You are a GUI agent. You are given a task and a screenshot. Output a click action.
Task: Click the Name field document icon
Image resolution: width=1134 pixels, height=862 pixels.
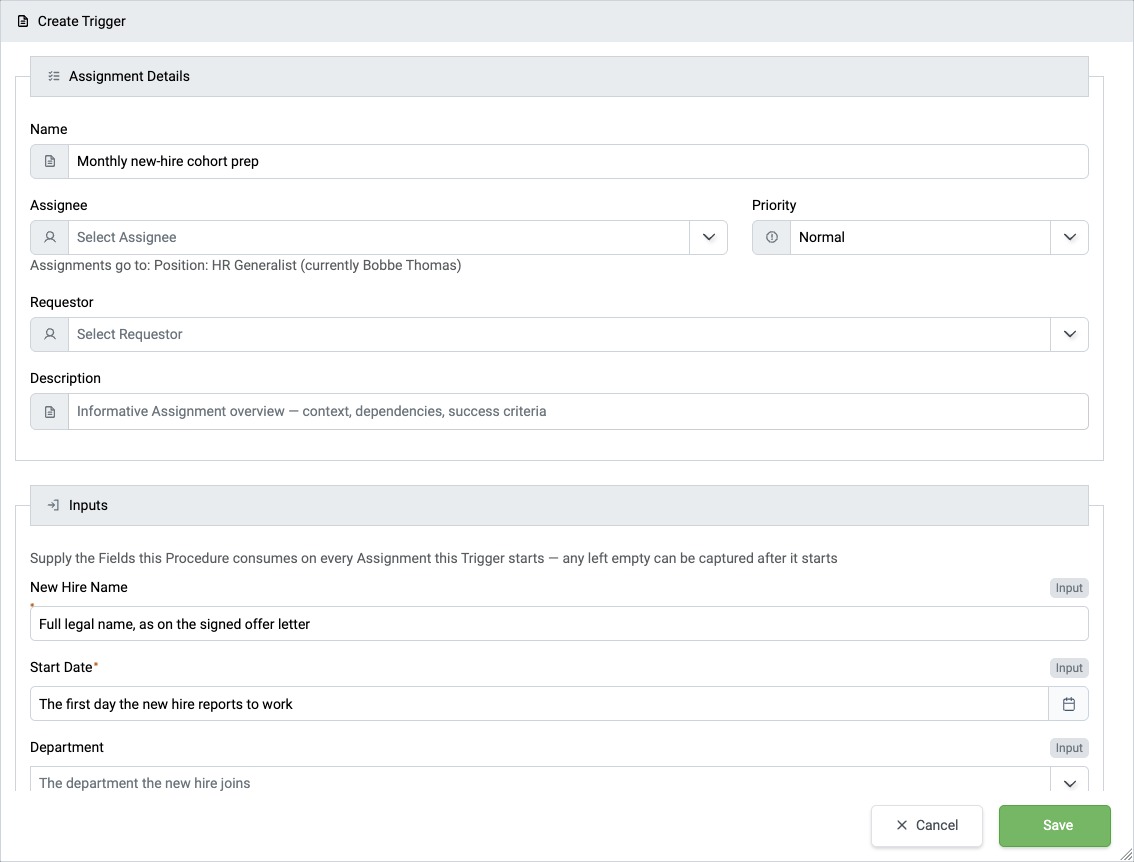[x=50, y=161]
